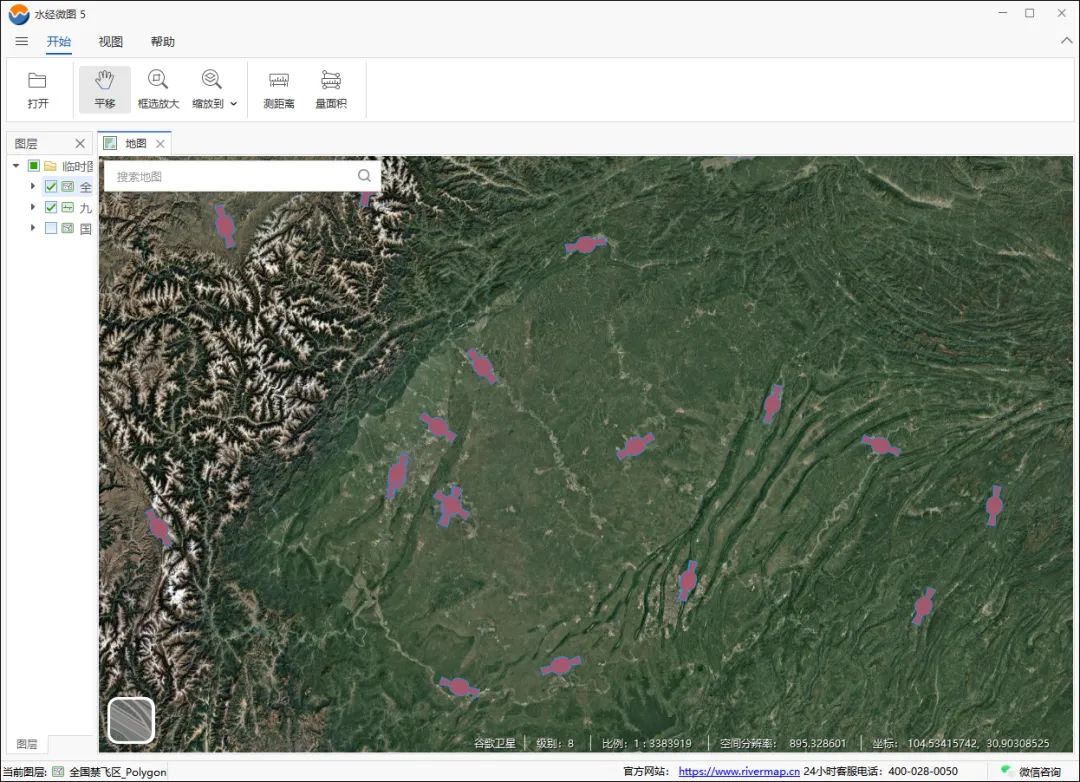Switch to the 开始 ribbon tab

tap(59, 41)
